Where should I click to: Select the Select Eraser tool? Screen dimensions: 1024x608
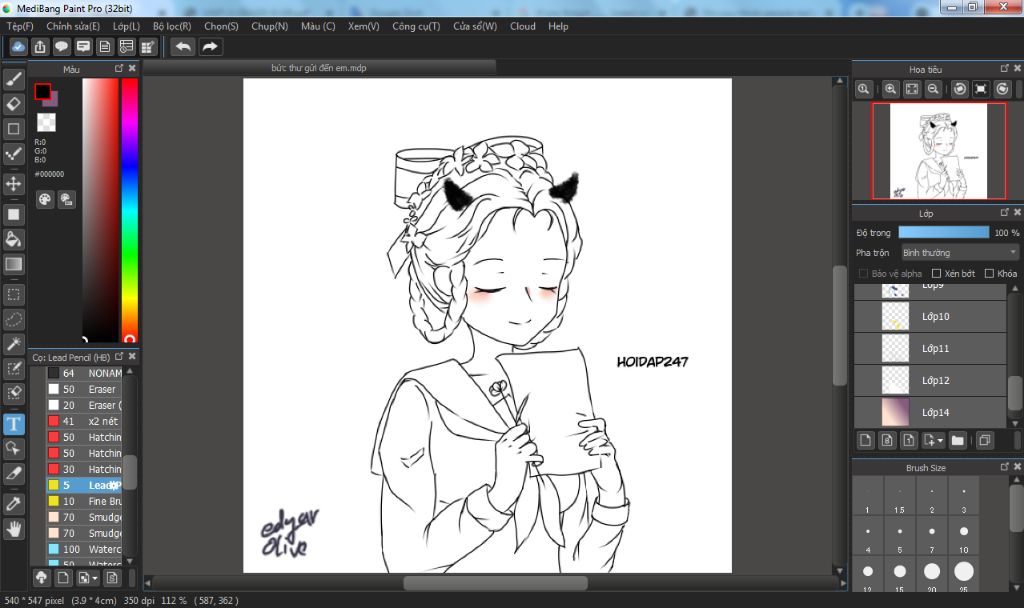pyautogui.click(x=14, y=393)
